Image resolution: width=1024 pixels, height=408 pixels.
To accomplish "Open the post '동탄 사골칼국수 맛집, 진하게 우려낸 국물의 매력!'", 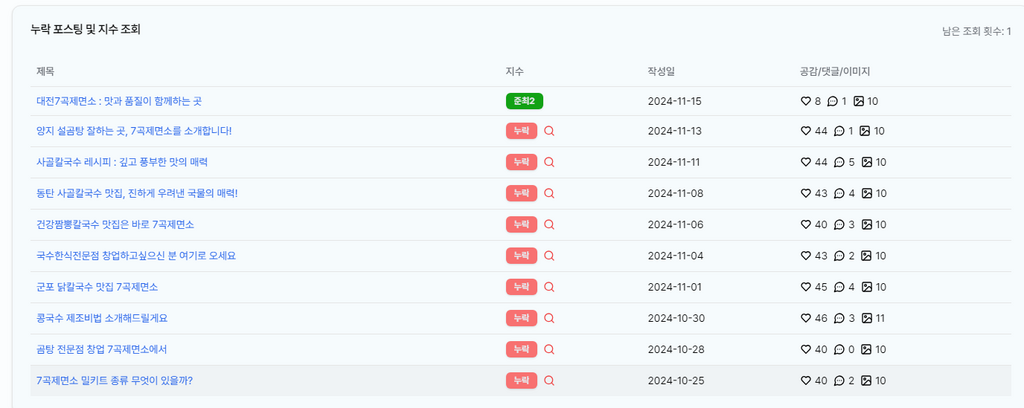I will (137, 193).
